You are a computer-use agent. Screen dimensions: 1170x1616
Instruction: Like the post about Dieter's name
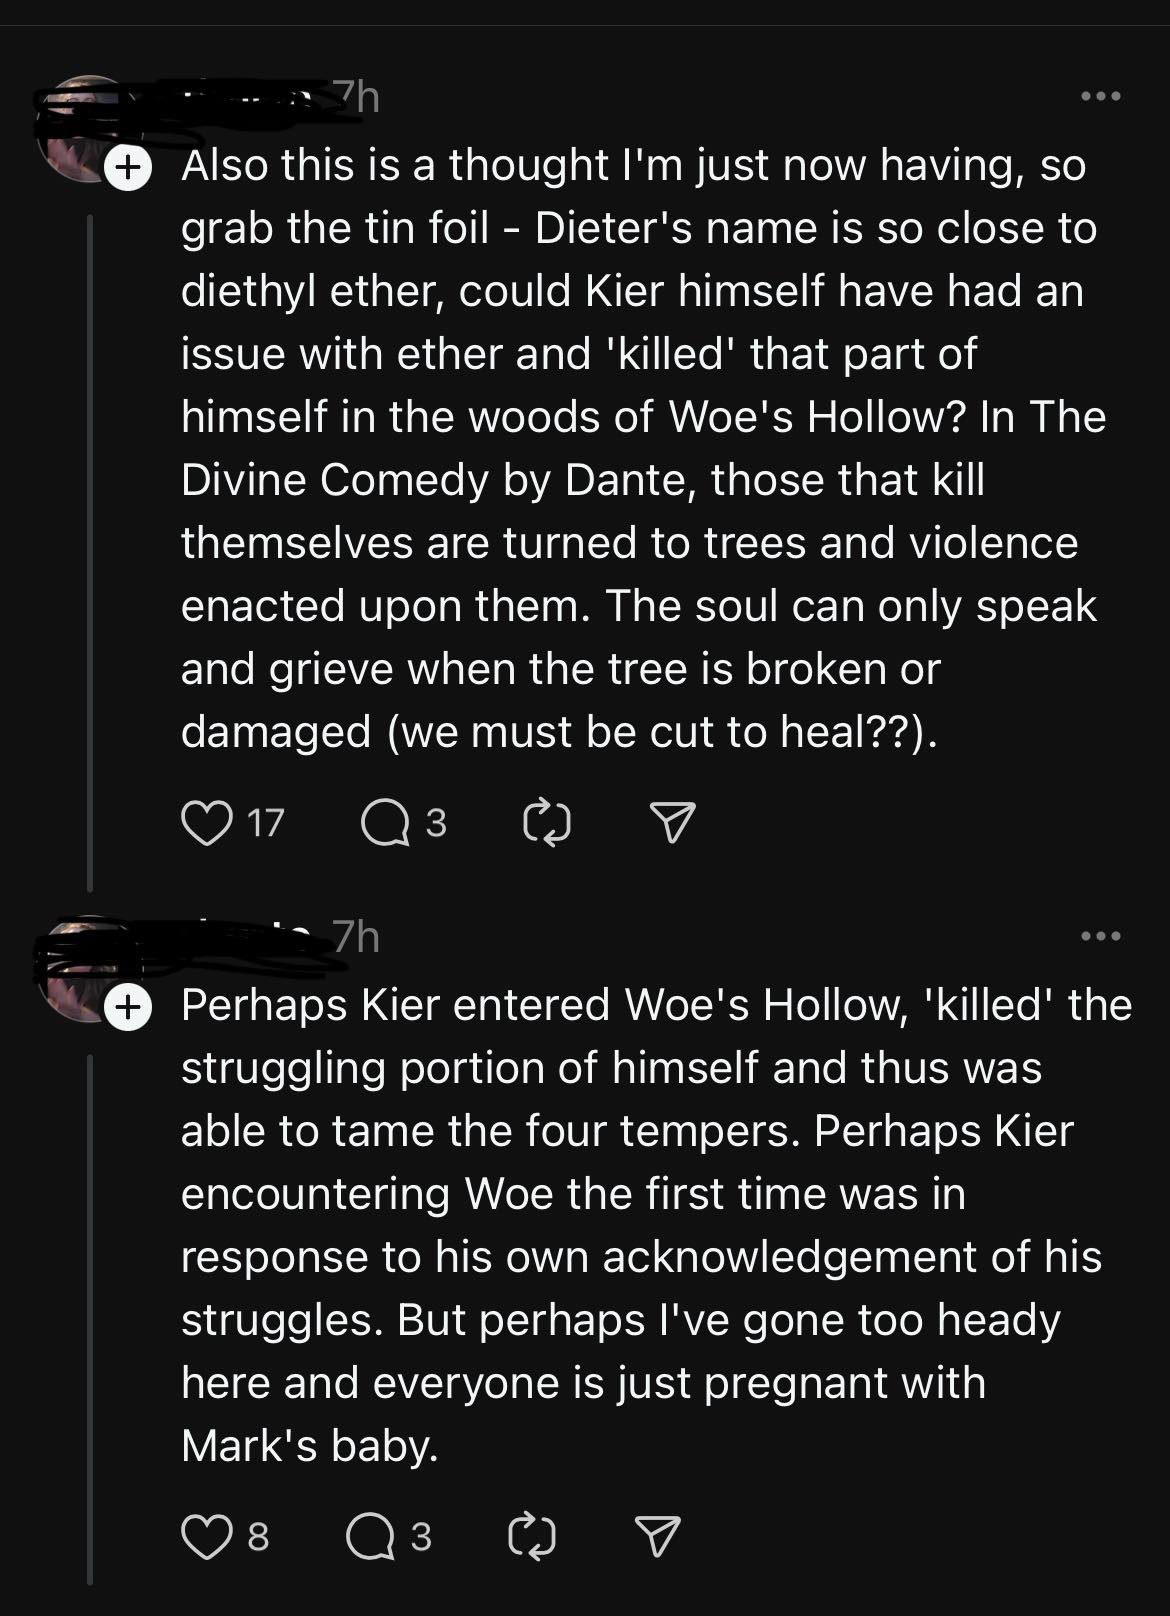pos(206,823)
